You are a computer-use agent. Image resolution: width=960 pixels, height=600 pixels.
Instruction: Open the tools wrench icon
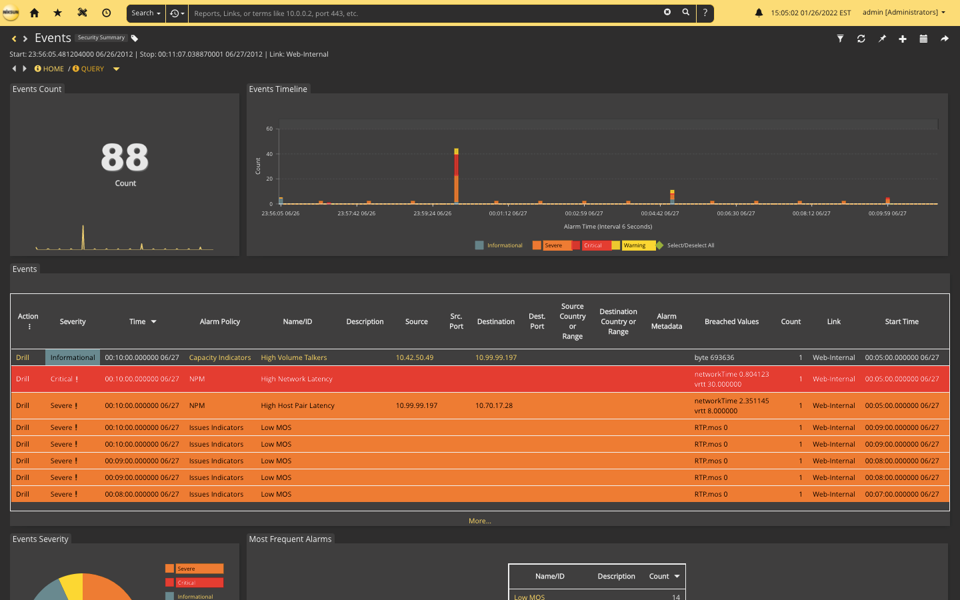pyautogui.click(x=82, y=13)
